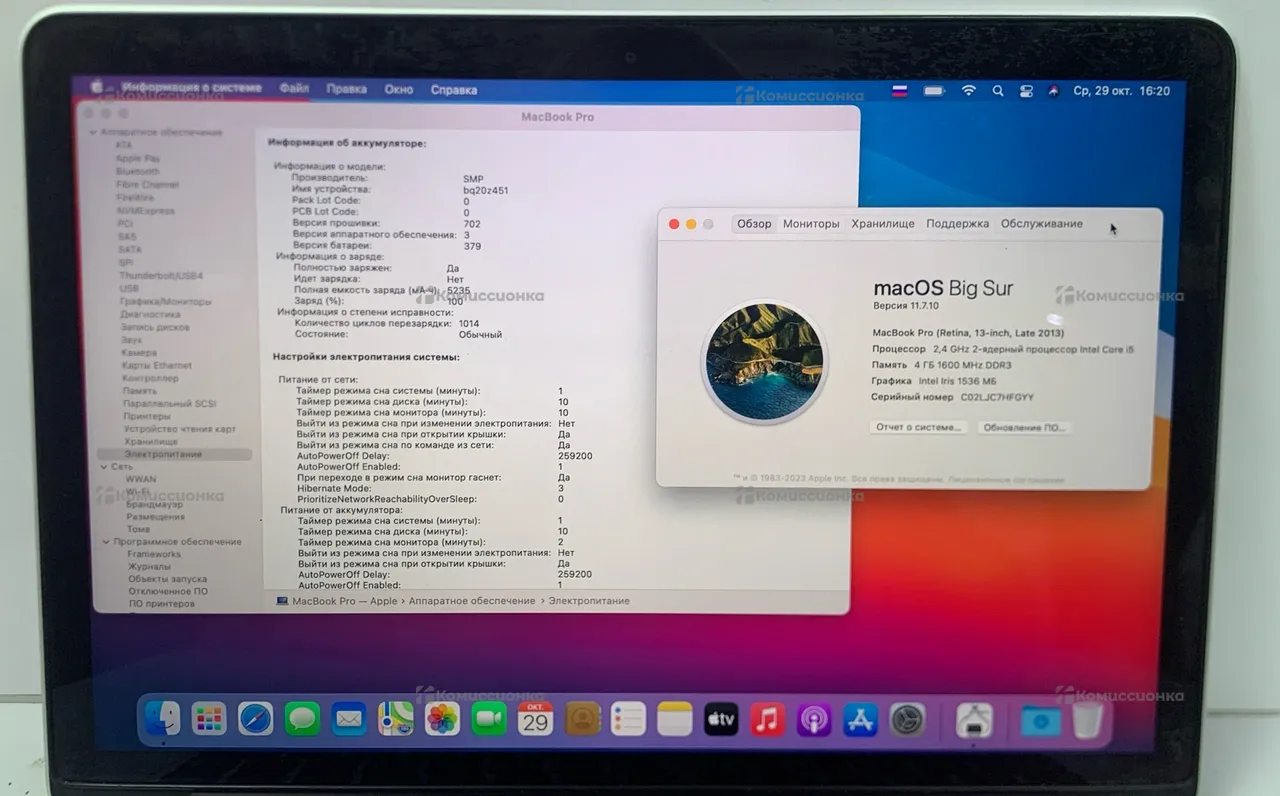Click the Обновление ПО button
Viewport: 1280px width, 796px height.
click(x=1023, y=427)
